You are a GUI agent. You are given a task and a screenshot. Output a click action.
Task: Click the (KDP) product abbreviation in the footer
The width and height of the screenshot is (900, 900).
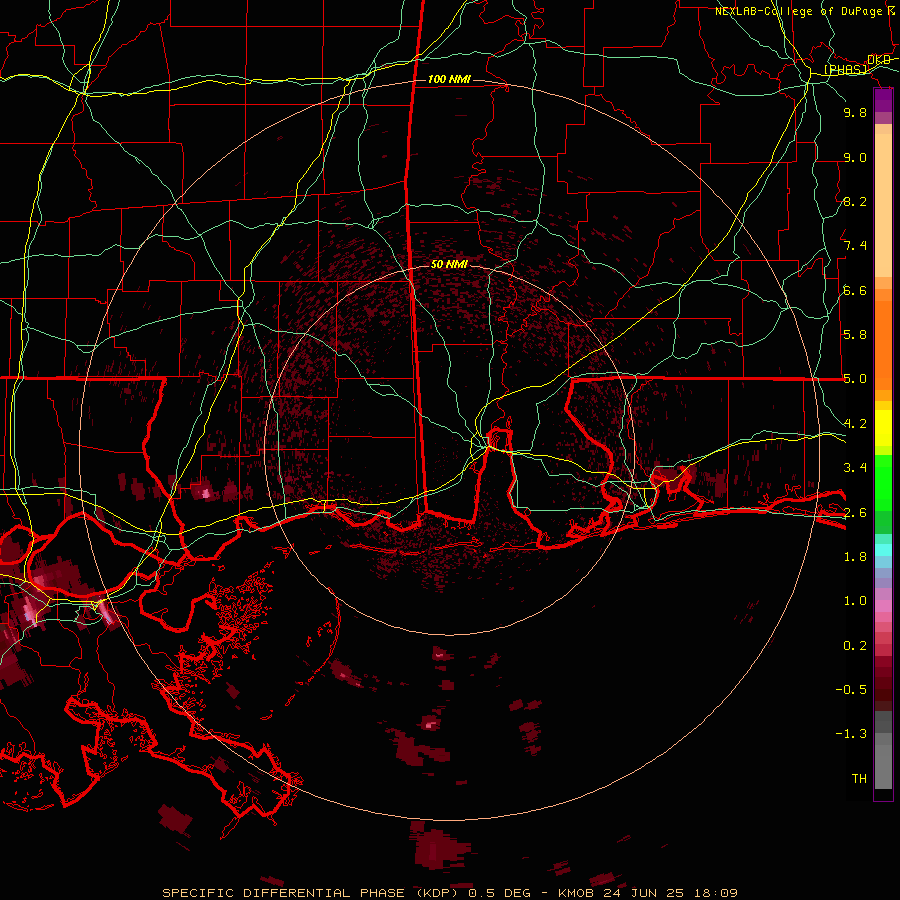coord(437,893)
